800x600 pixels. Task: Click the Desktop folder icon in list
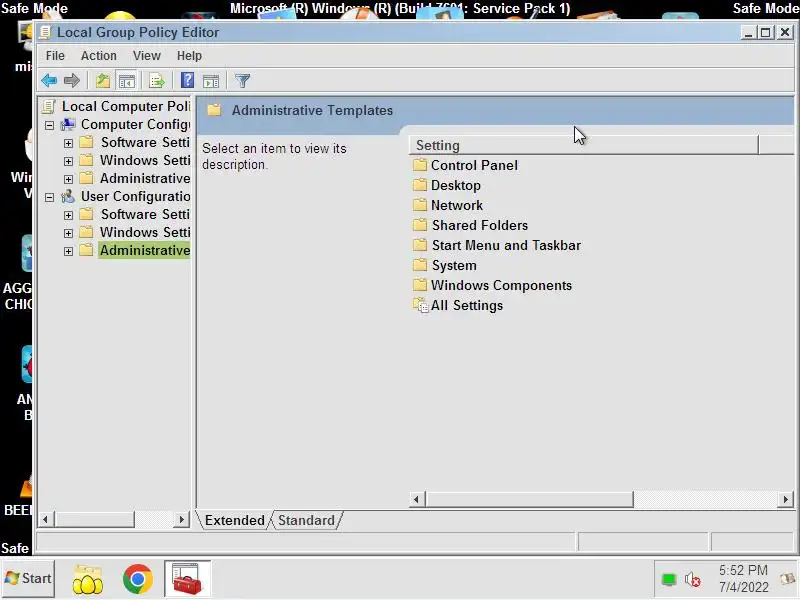tap(420, 185)
